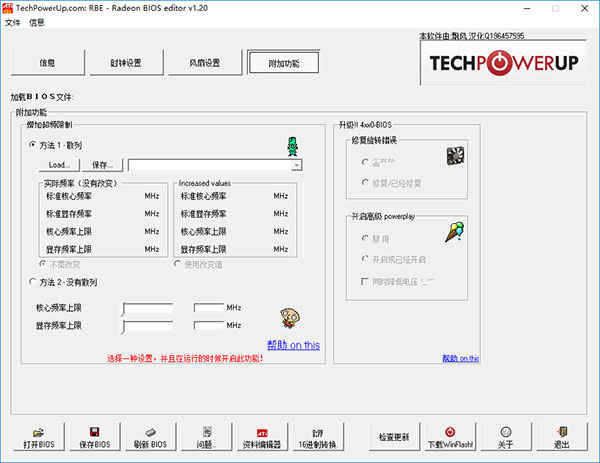The height and width of the screenshot is (463, 600).
Task: Click the Load... button
Action: click(x=59, y=165)
